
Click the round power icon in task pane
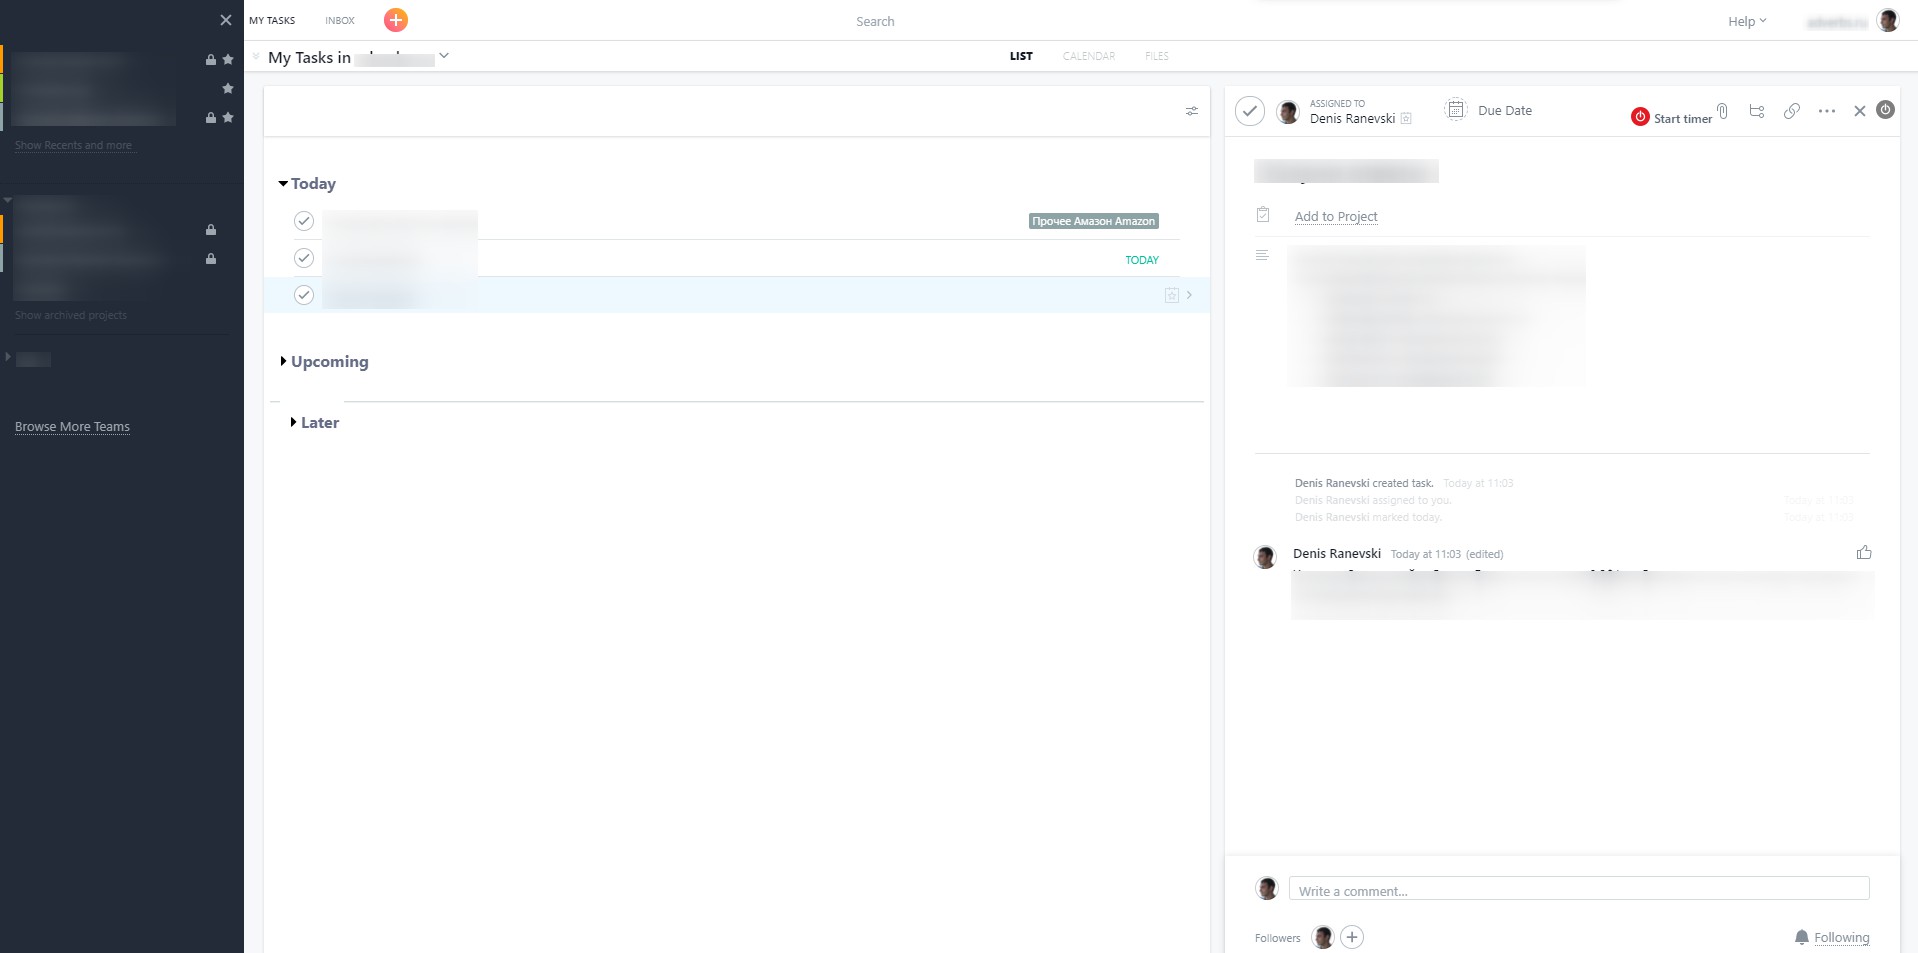click(1885, 110)
